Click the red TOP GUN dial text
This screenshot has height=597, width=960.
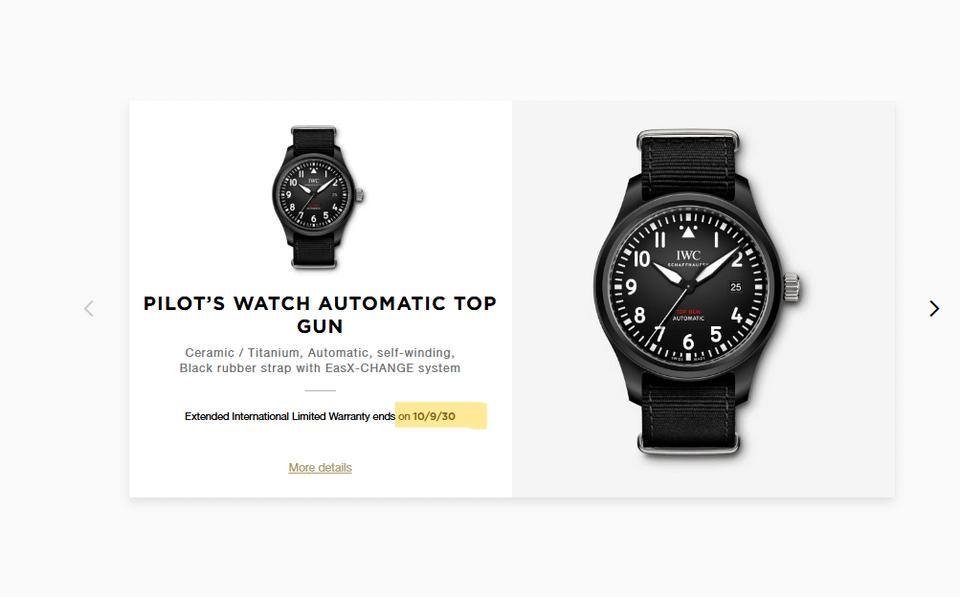tap(688, 312)
